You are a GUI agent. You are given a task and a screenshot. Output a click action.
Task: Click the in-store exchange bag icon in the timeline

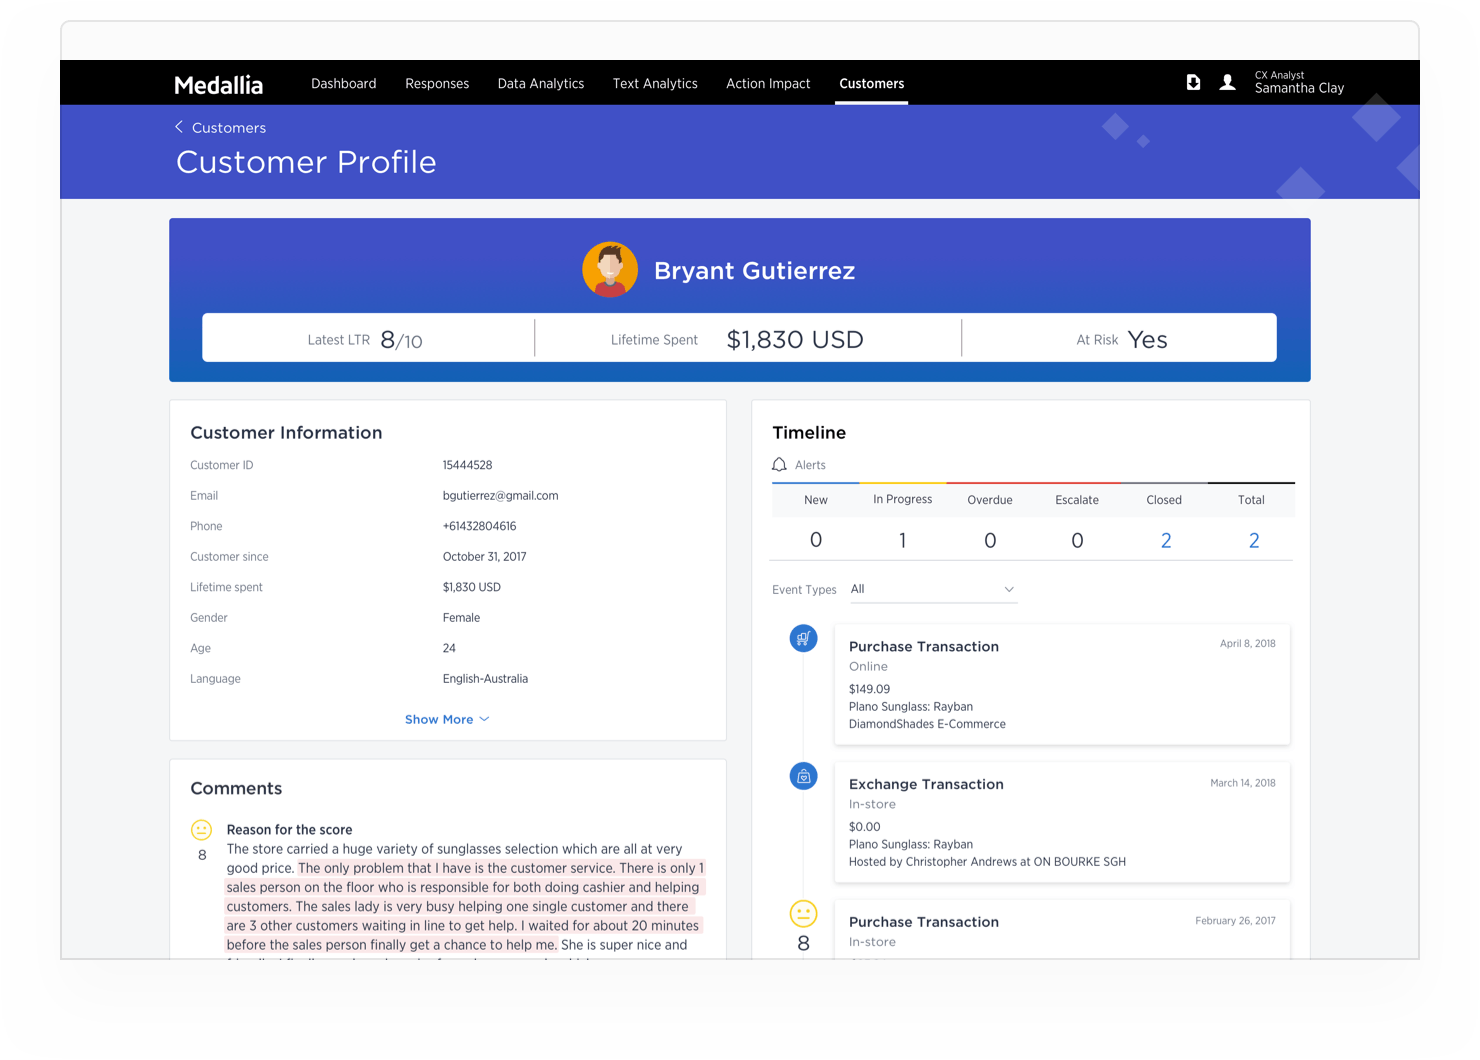[803, 776]
